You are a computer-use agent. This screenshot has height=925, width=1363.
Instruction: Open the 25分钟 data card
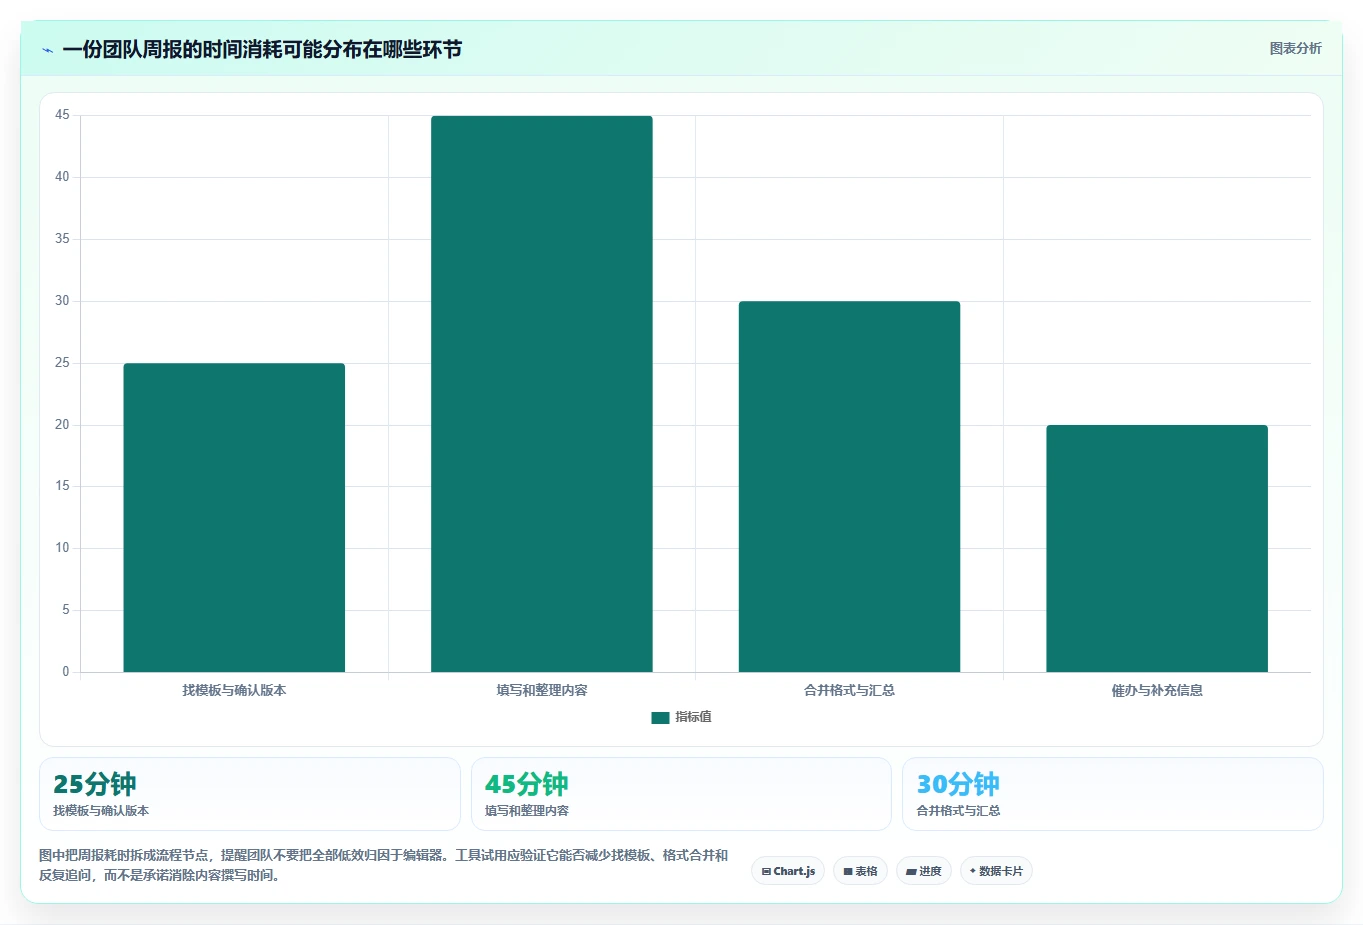pyautogui.click(x=250, y=794)
